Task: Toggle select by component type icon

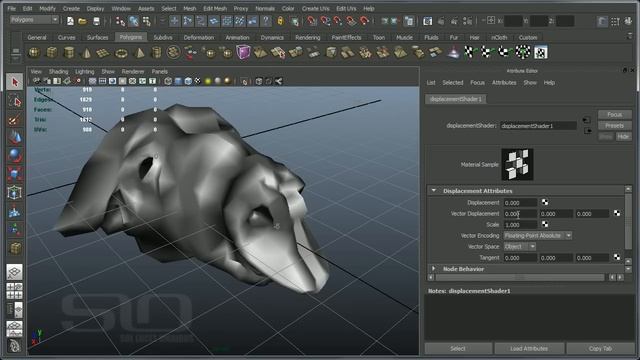Action: tap(147, 21)
